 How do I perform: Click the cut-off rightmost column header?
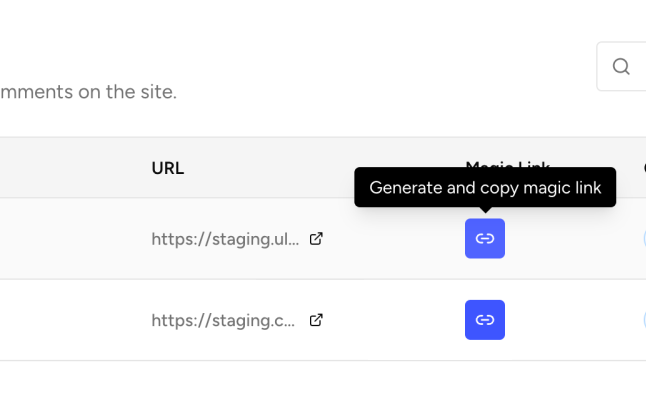(x=643, y=167)
